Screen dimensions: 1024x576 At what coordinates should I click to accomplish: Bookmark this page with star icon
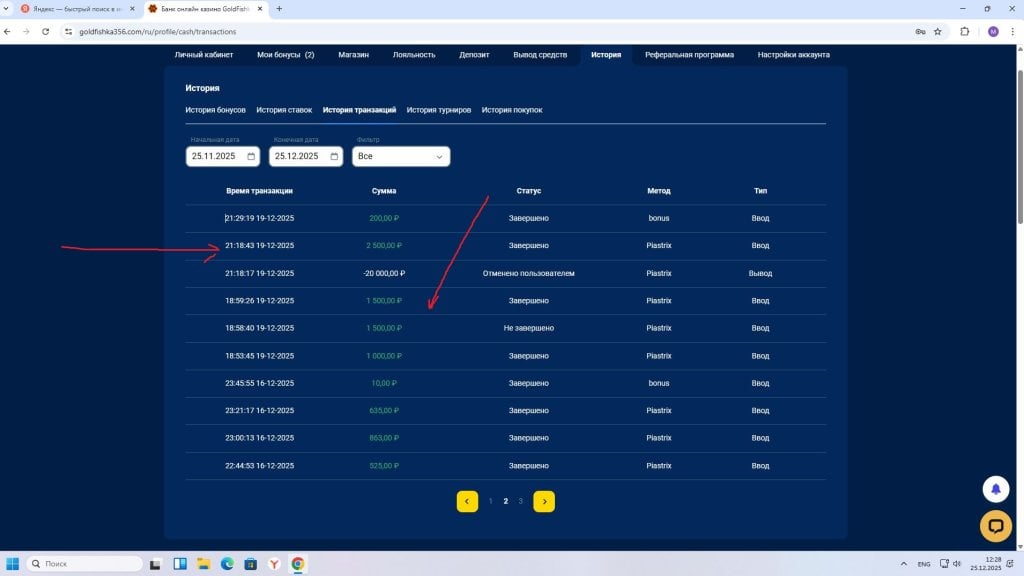(938, 31)
